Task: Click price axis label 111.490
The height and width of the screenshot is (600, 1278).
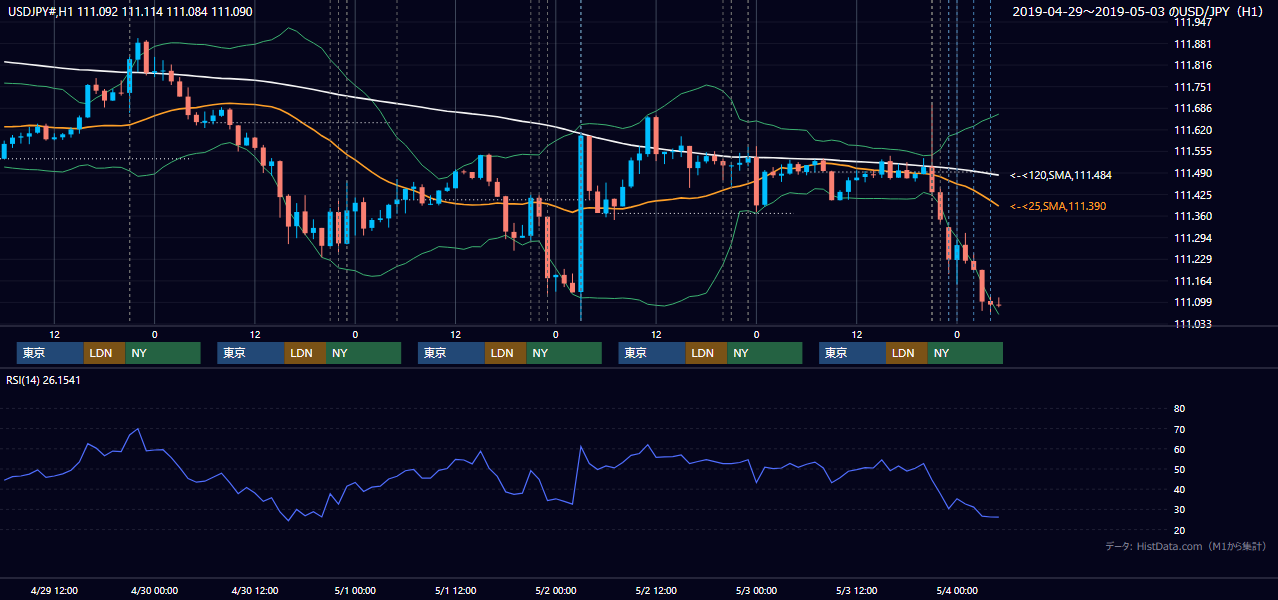Action: click(1192, 173)
